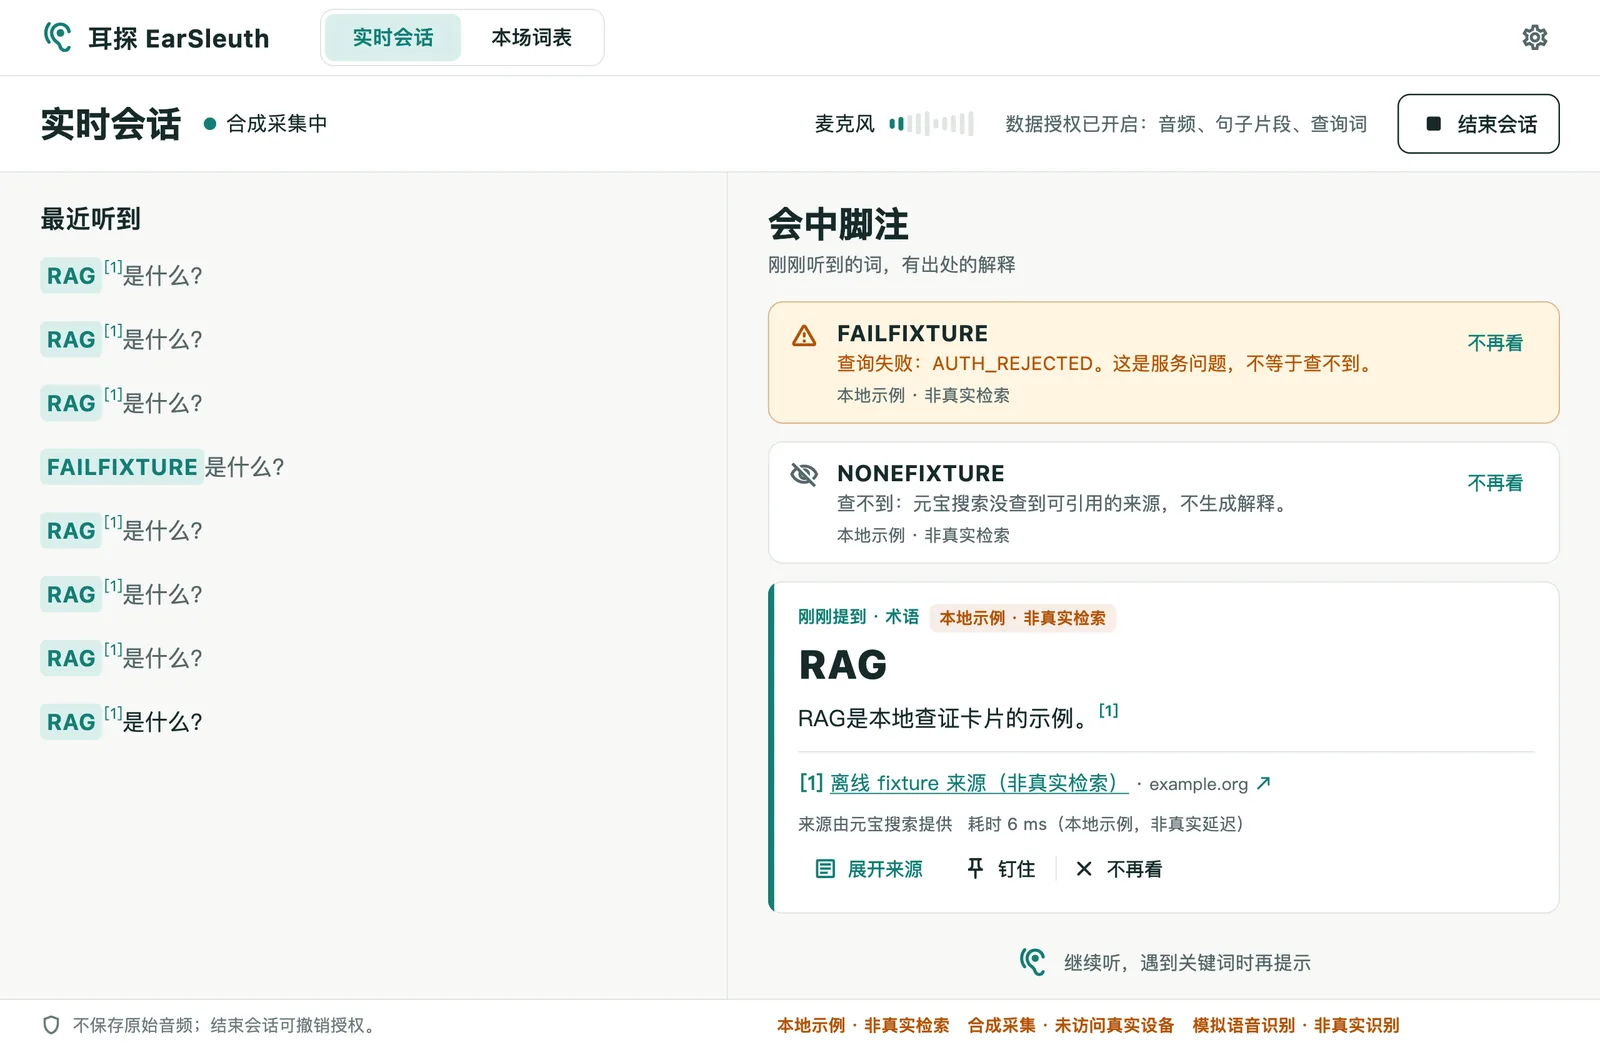The image size is (1600, 1050).
Task: Pin the RAG card with 钉住
Action: [1001, 869]
